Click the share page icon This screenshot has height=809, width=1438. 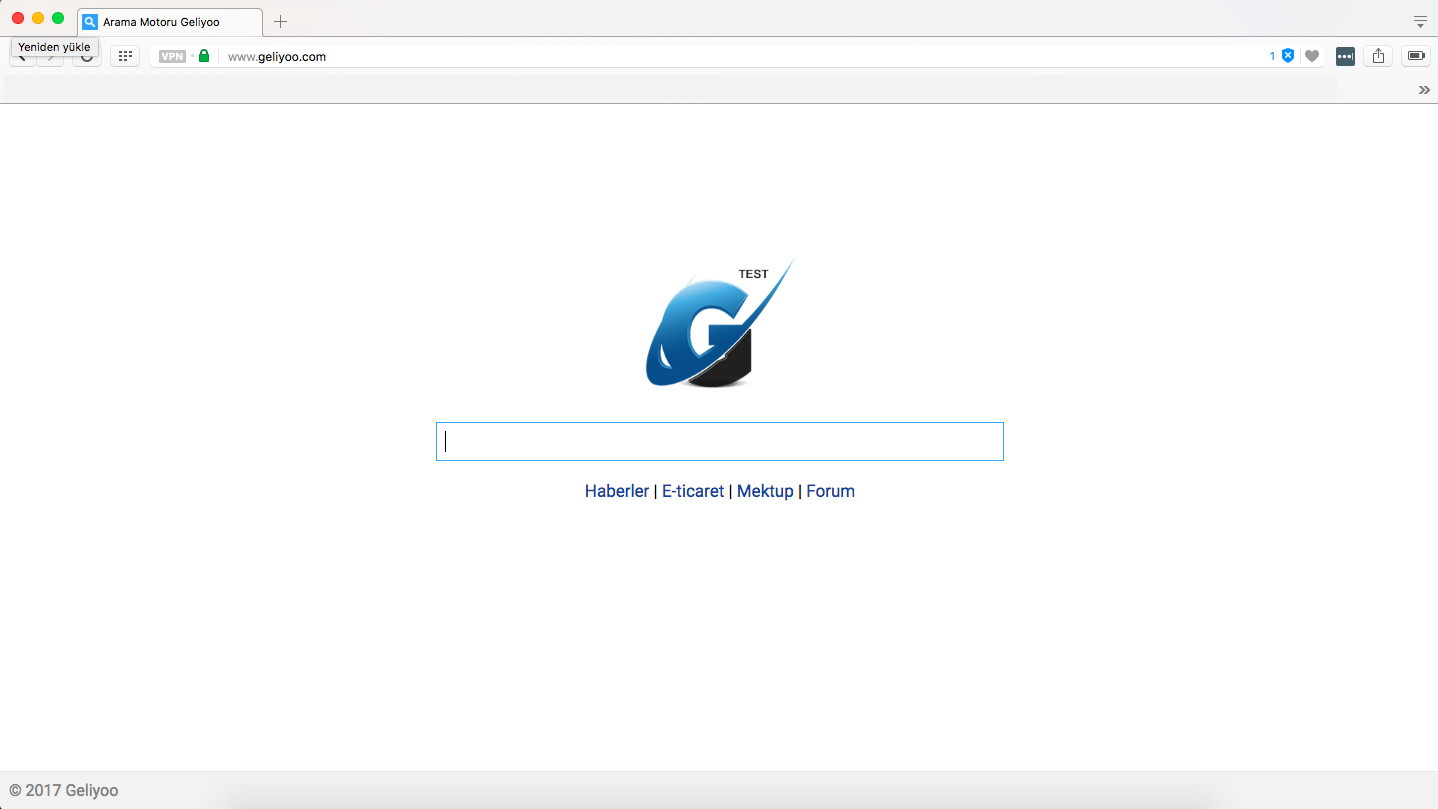click(x=1379, y=56)
